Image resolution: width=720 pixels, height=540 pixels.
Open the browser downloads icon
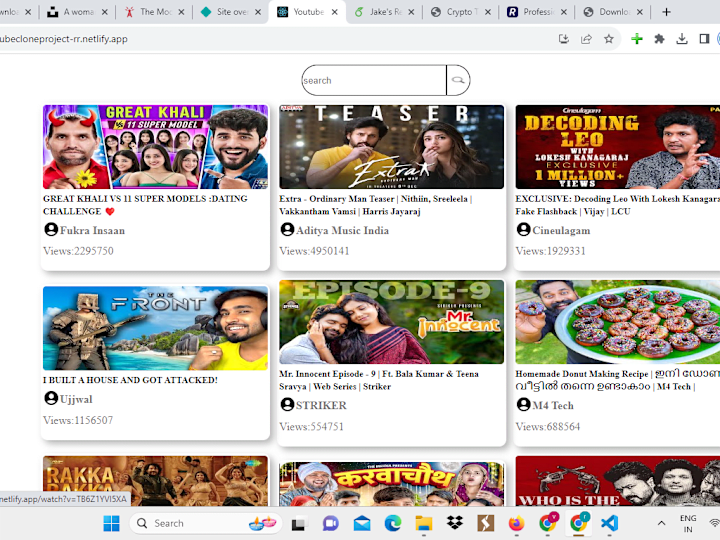682,39
